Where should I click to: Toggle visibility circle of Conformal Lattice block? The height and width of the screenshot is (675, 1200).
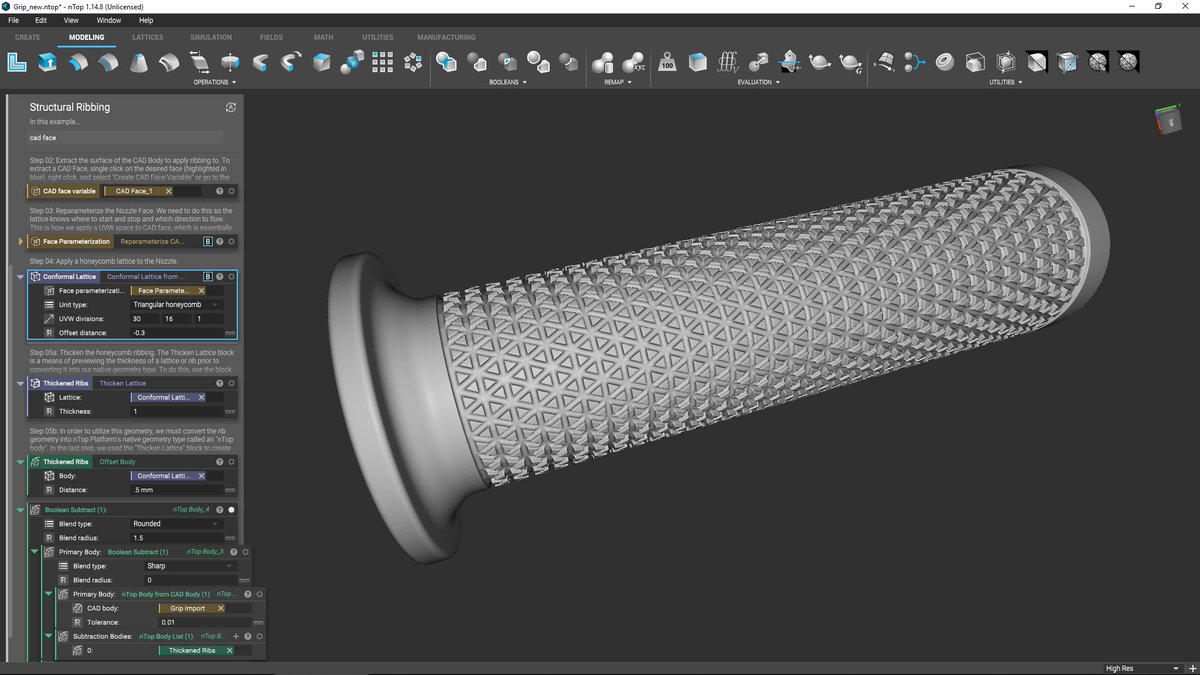click(x=232, y=276)
